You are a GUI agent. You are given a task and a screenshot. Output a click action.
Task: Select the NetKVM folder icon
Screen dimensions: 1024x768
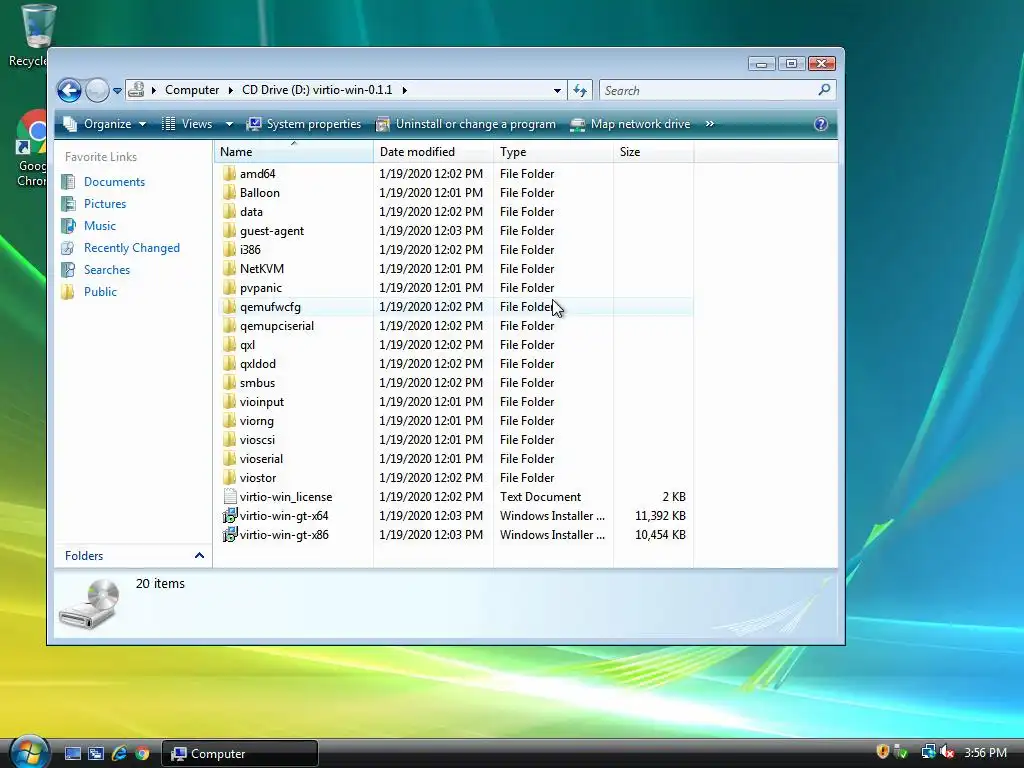tap(229, 268)
